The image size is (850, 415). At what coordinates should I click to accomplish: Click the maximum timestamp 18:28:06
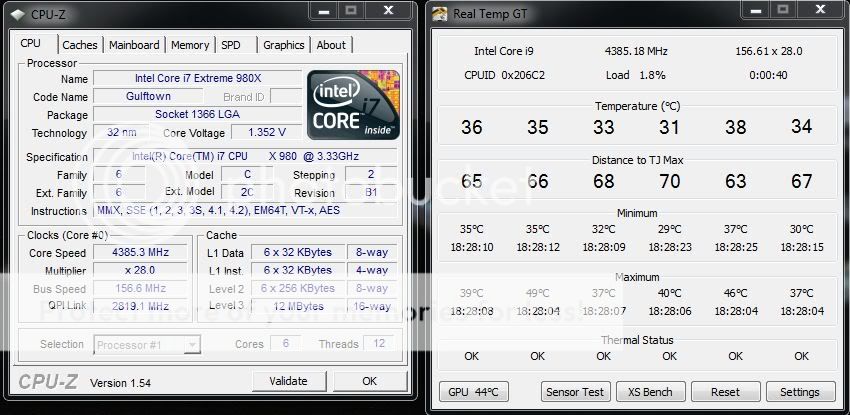tap(670, 311)
